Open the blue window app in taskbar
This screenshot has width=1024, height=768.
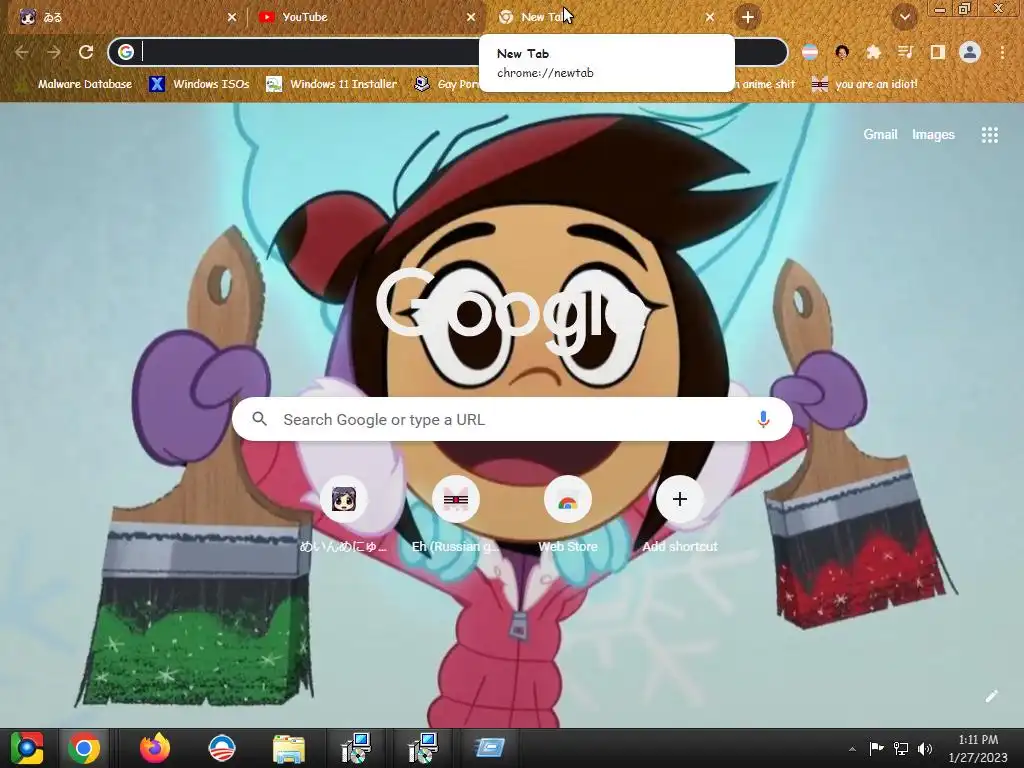[490, 748]
